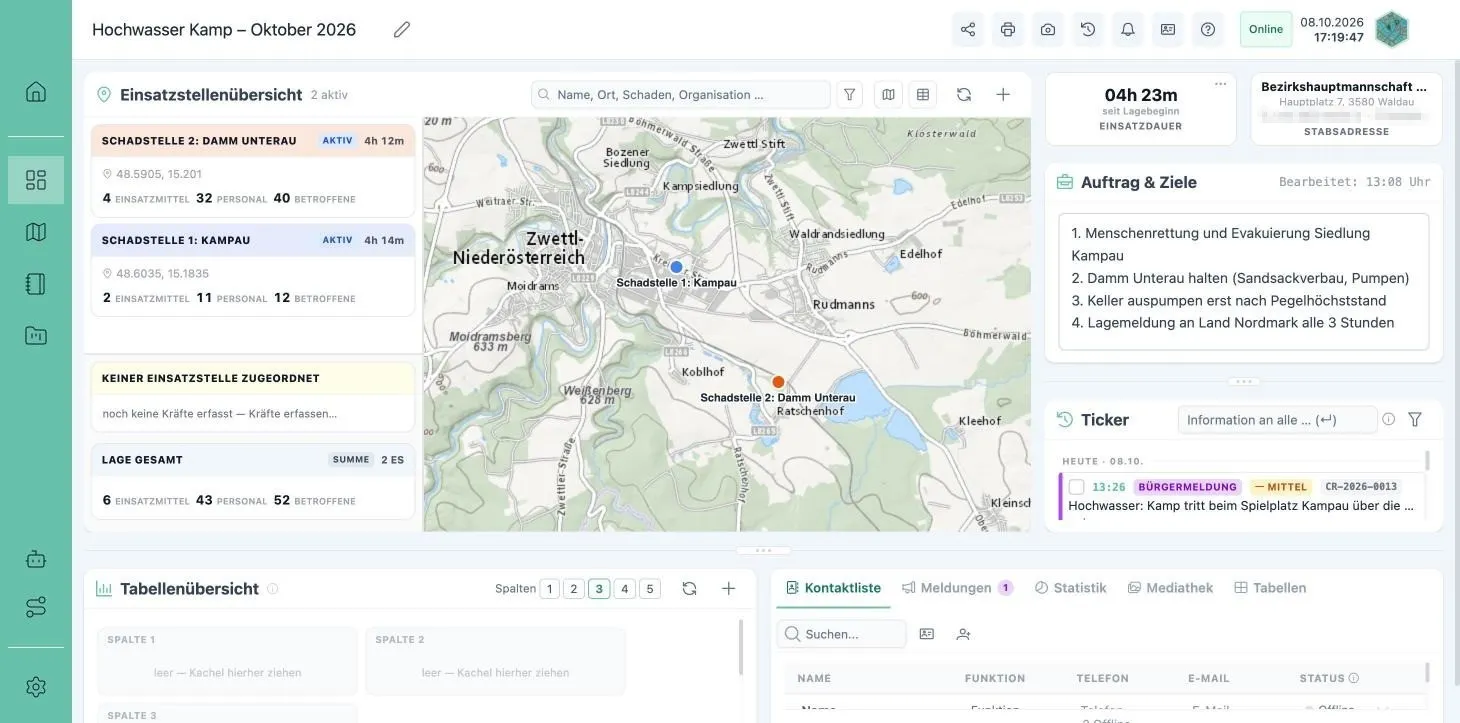1460x723 pixels.
Task: Open the contact card icon in the header
Action: coord(1168,30)
